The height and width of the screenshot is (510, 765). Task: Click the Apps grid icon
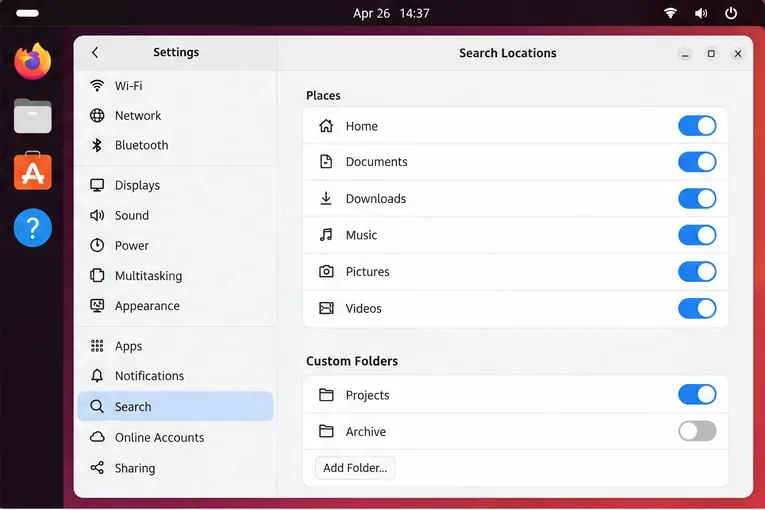97,346
